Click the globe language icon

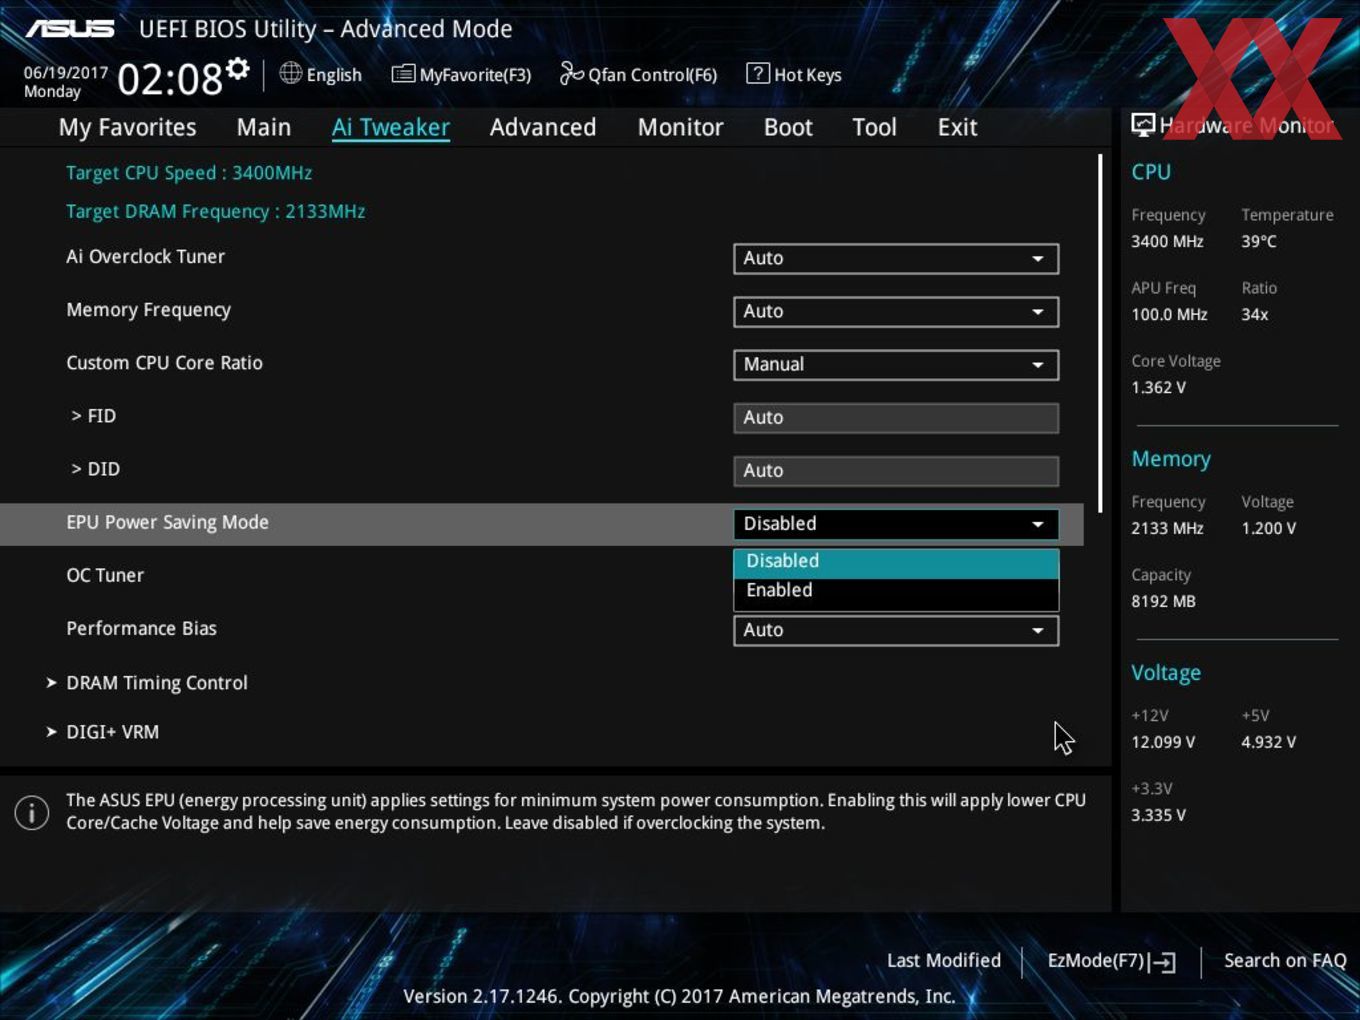[290, 73]
